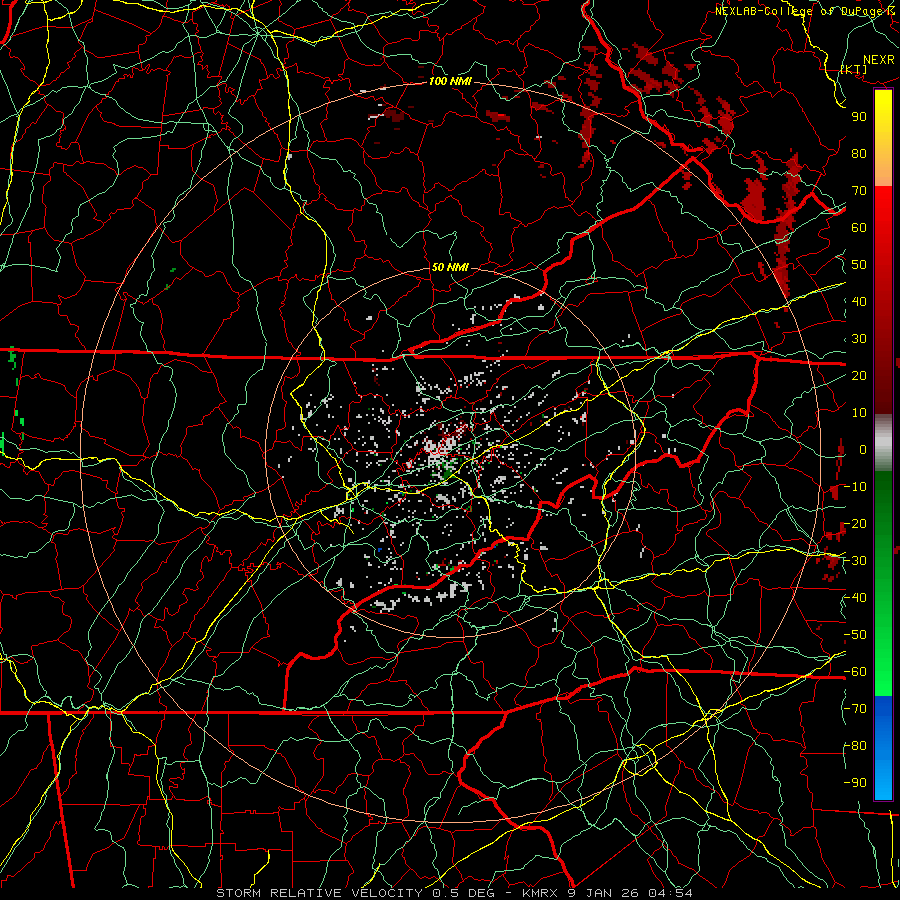Select the red band of velocity scale
Viewport: 900px width, 900px height.
883,300
